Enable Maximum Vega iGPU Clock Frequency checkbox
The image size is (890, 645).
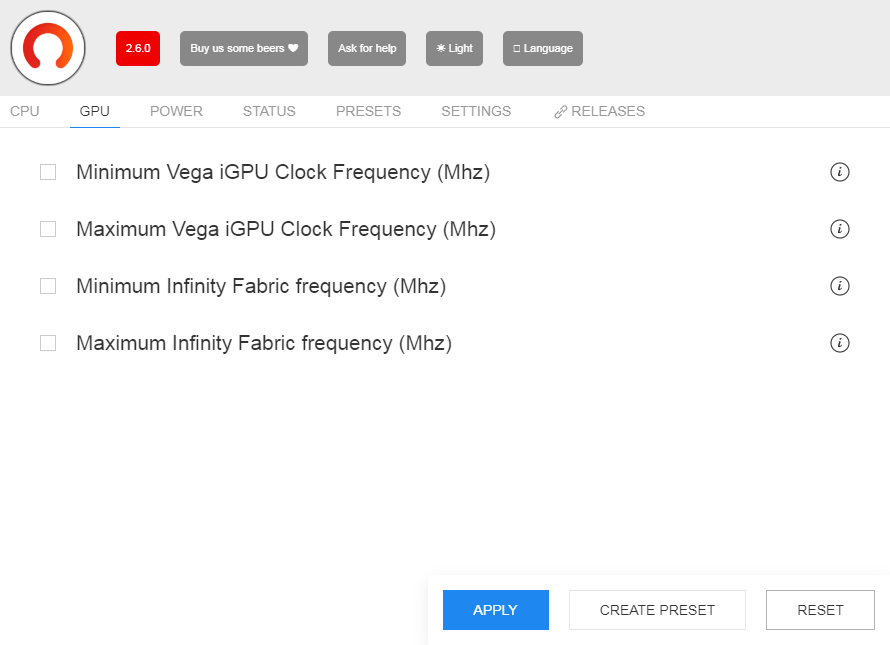click(48, 229)
